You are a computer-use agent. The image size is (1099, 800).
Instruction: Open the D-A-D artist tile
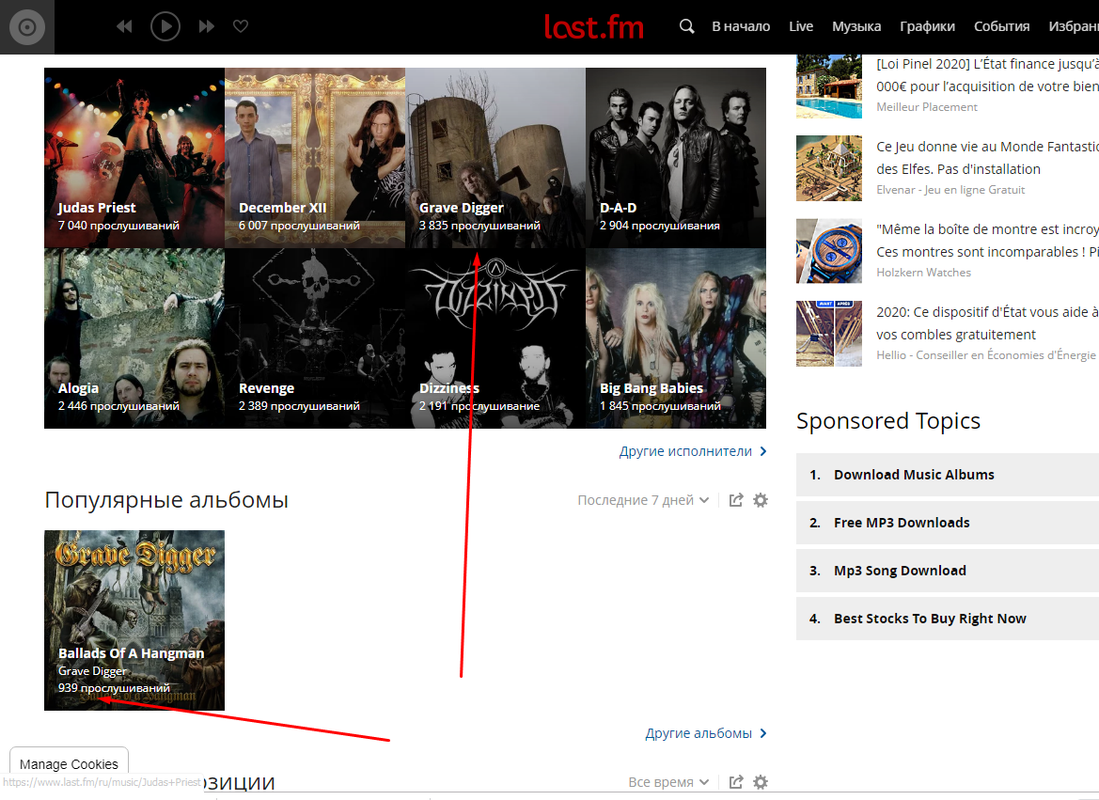(x=676, y=158)
